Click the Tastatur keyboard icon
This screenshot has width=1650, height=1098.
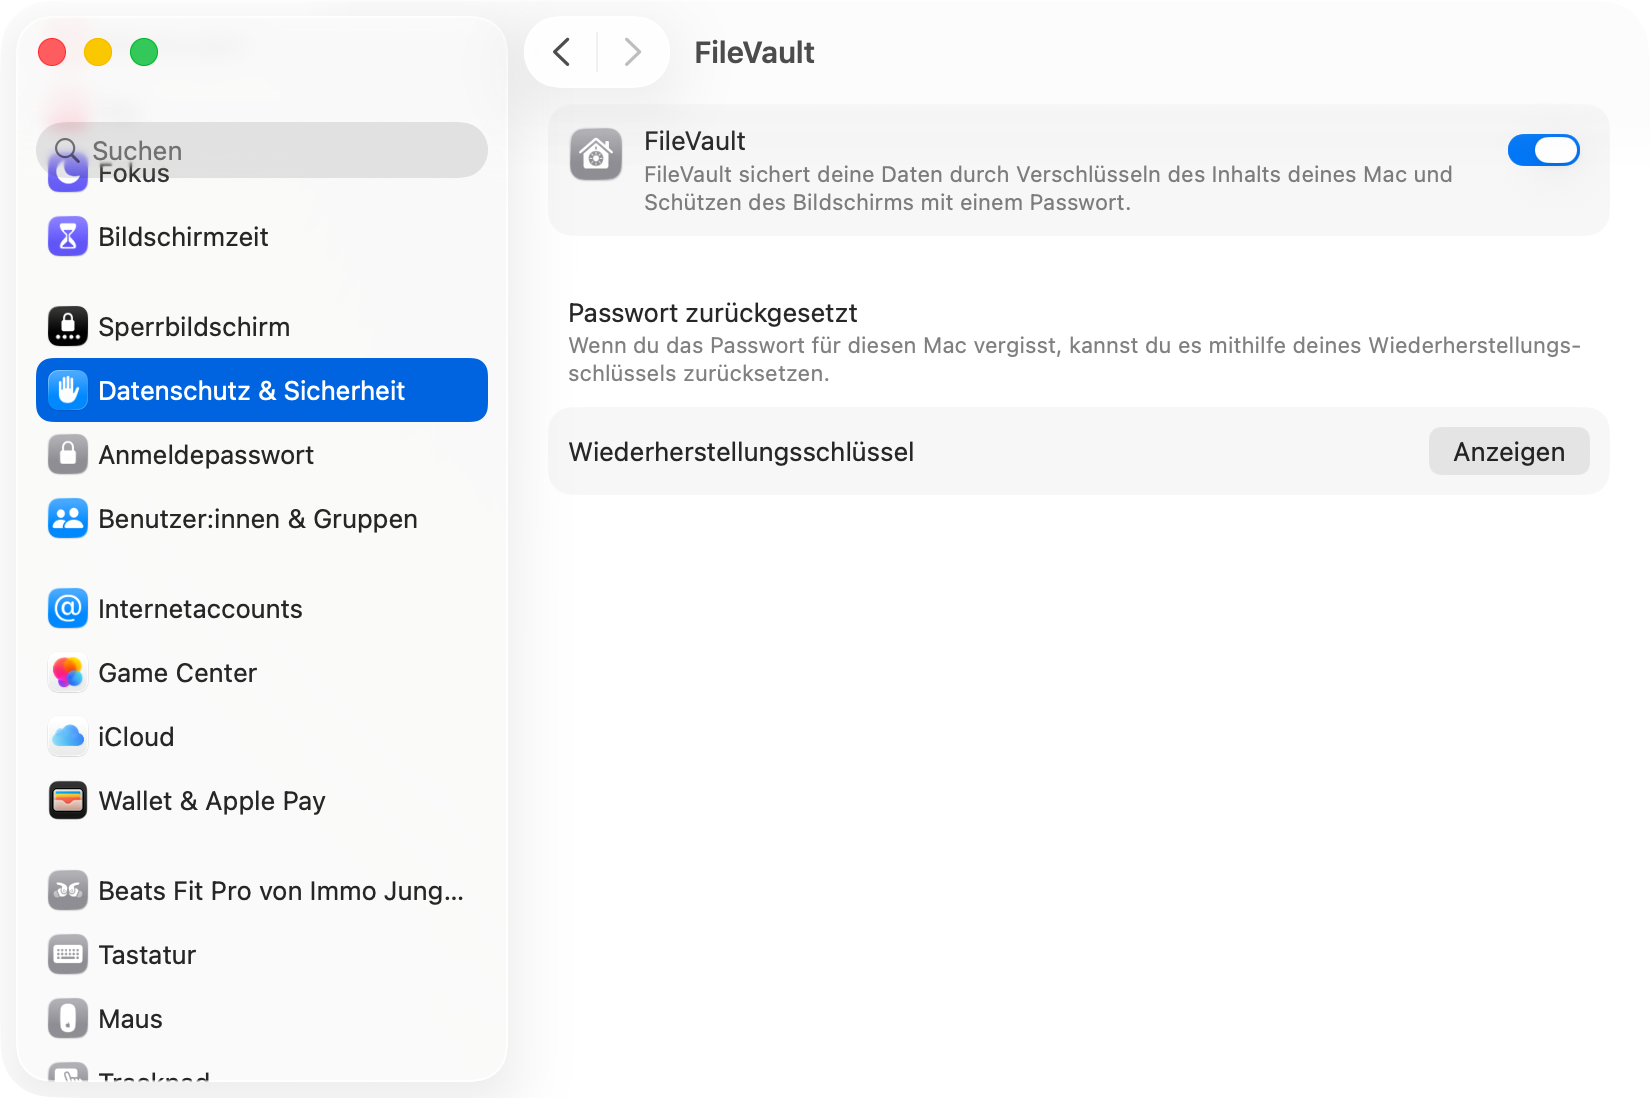point(68,955)
